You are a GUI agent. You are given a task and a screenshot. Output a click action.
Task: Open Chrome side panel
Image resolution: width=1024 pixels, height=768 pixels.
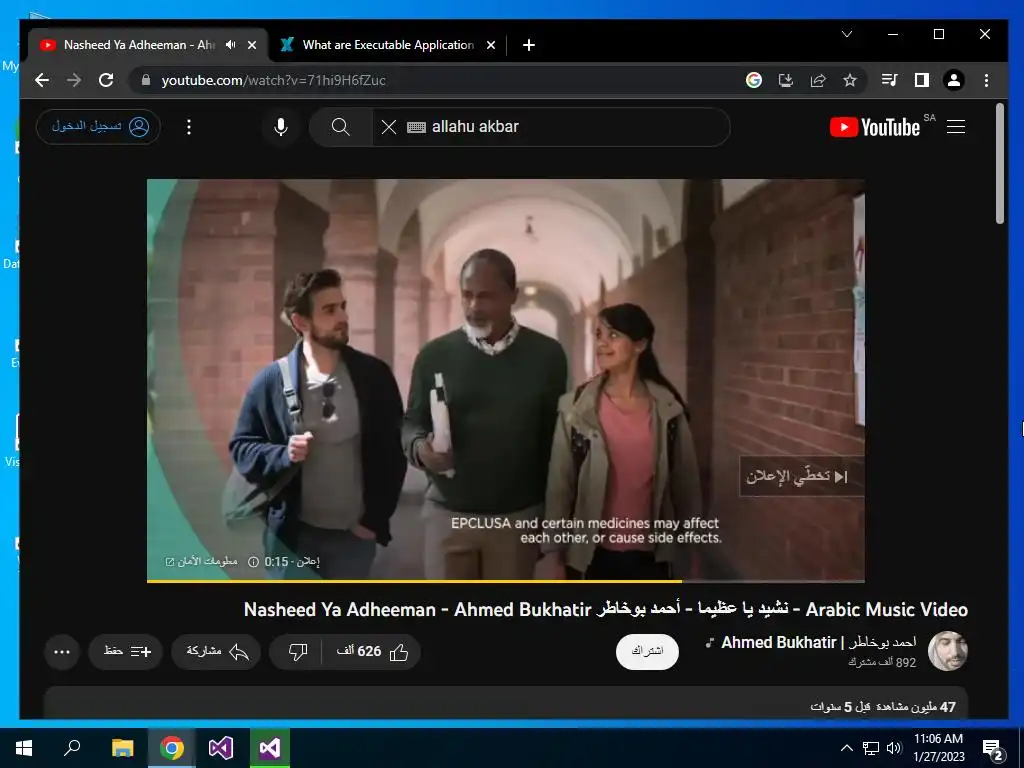pos(921,80)
